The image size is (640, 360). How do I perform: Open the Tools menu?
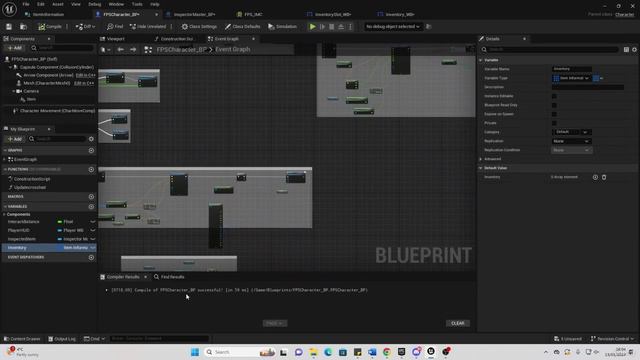[x=137, y=4]
